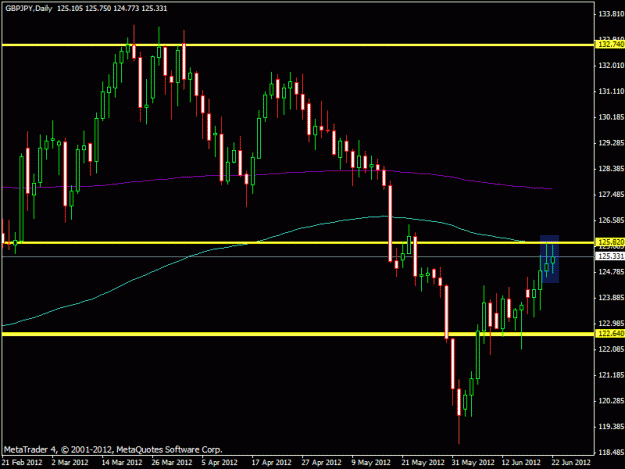
Task: Click the blue highlighted rectangle around recent candles
Action: 549,259
